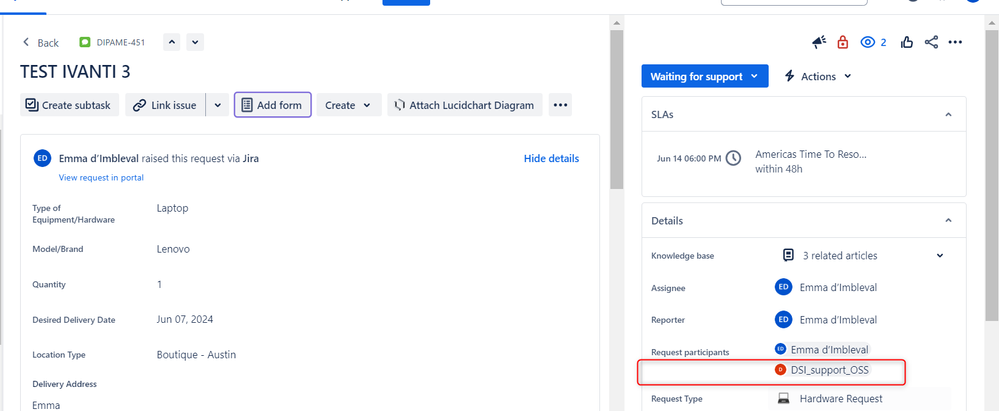Viewport: 999px width, 411px height.
Task: Click the SLA clock icon
Action: (x=733, y=157)
